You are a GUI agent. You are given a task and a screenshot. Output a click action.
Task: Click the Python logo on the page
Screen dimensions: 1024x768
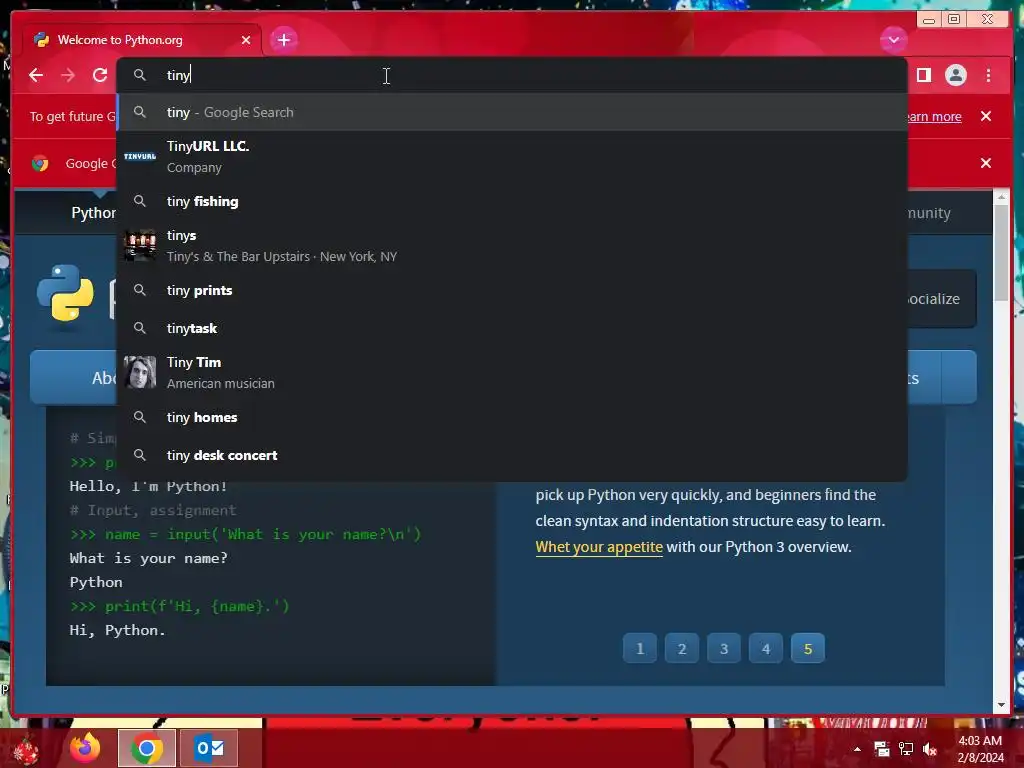pos(66,293)
